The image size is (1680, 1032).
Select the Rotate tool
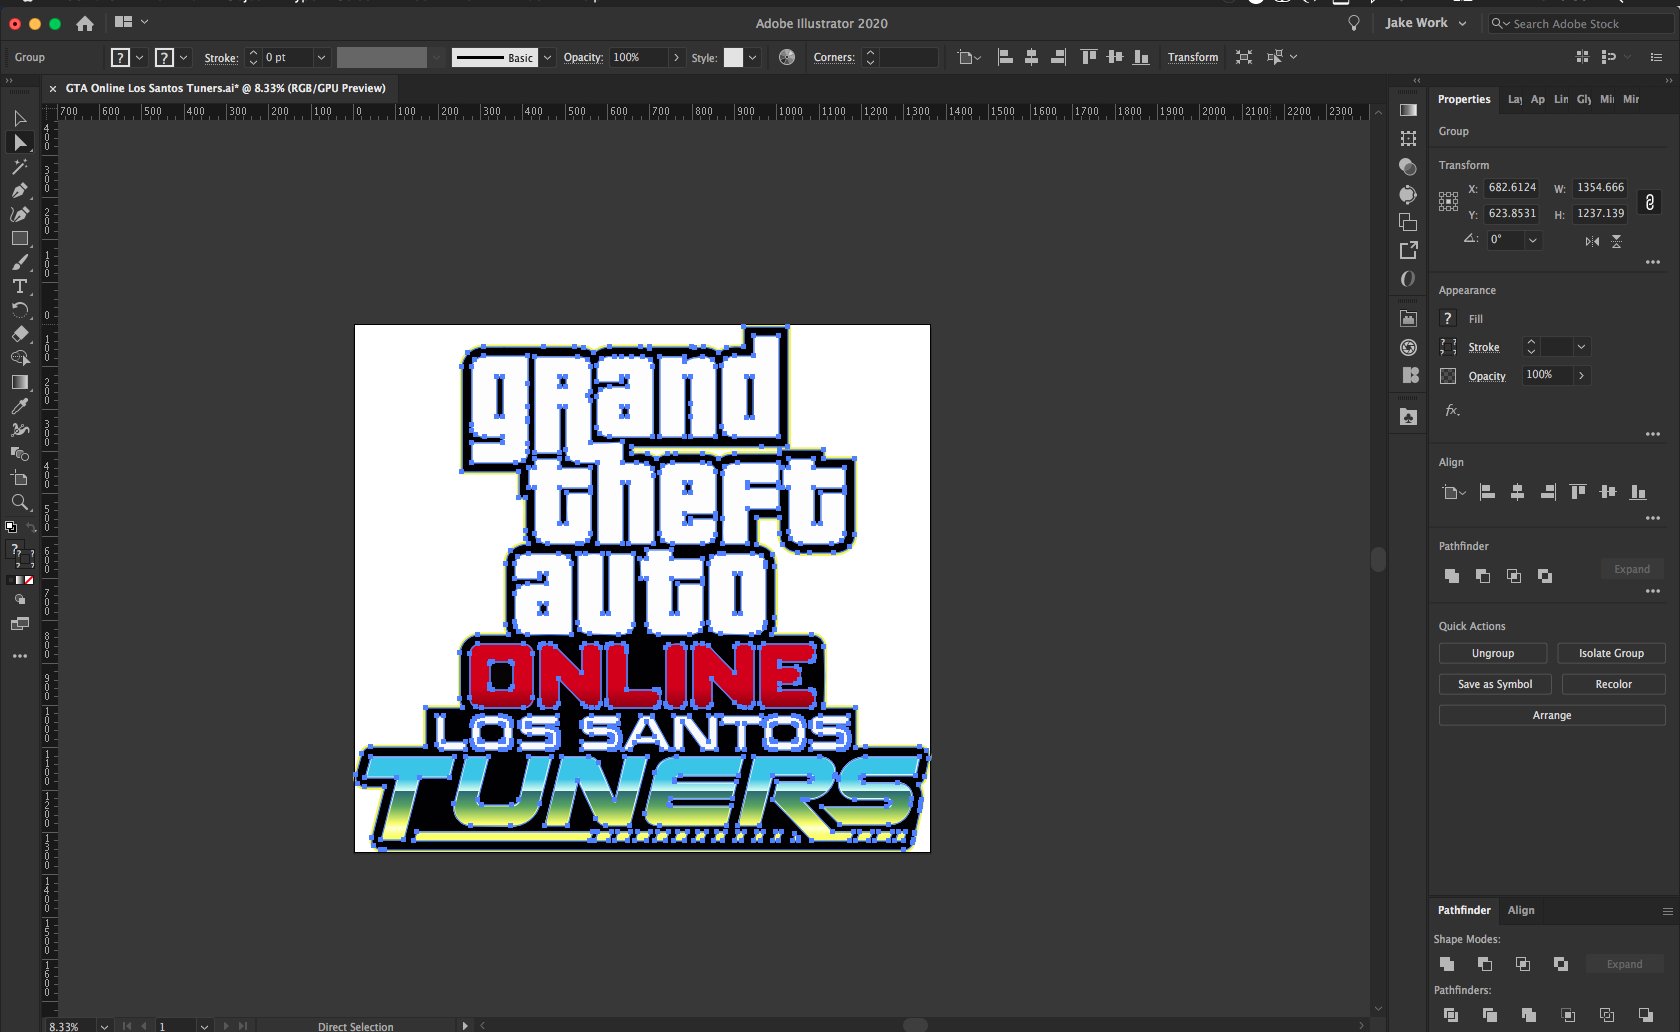[x=19, y=311]
